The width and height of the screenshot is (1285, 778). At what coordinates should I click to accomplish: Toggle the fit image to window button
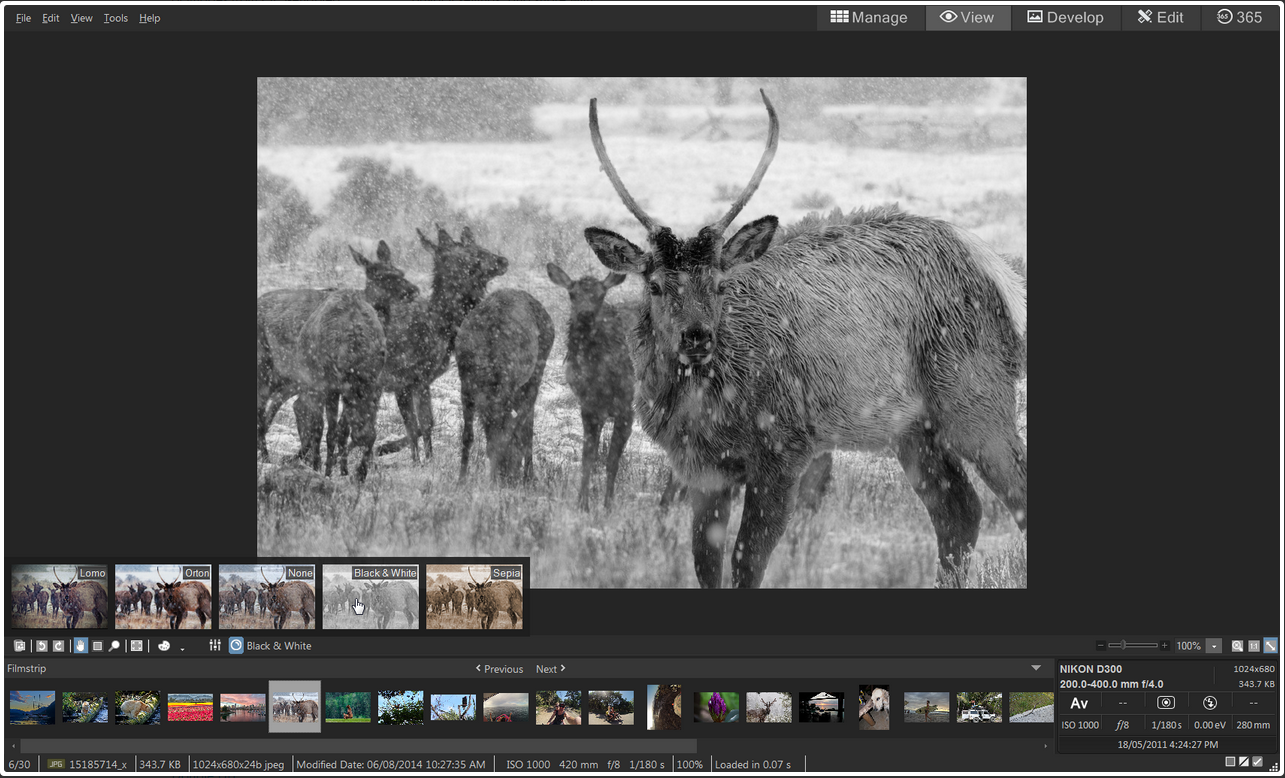point(1270,646)
